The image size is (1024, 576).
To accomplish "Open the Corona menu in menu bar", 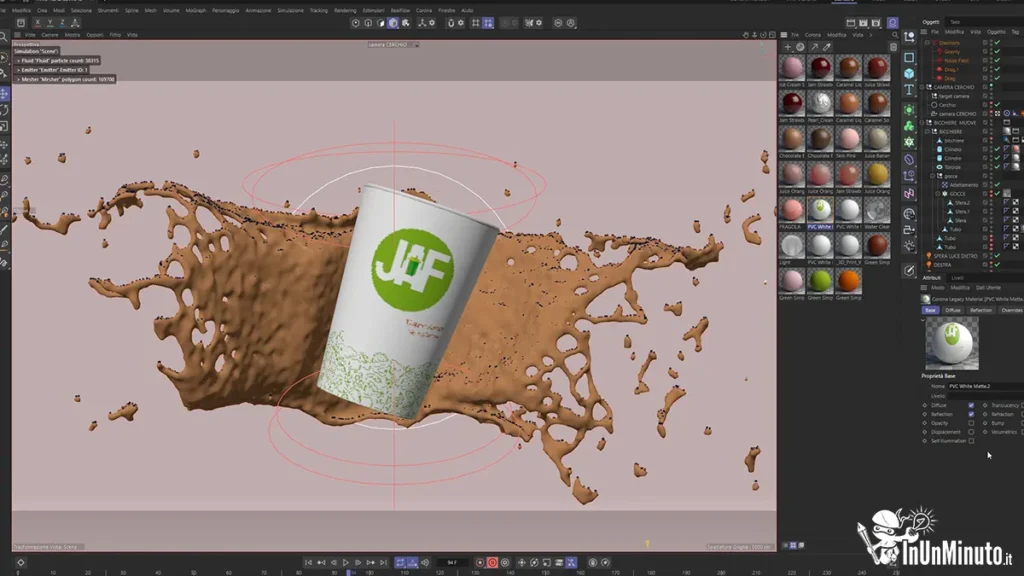I will coord(424,10).
